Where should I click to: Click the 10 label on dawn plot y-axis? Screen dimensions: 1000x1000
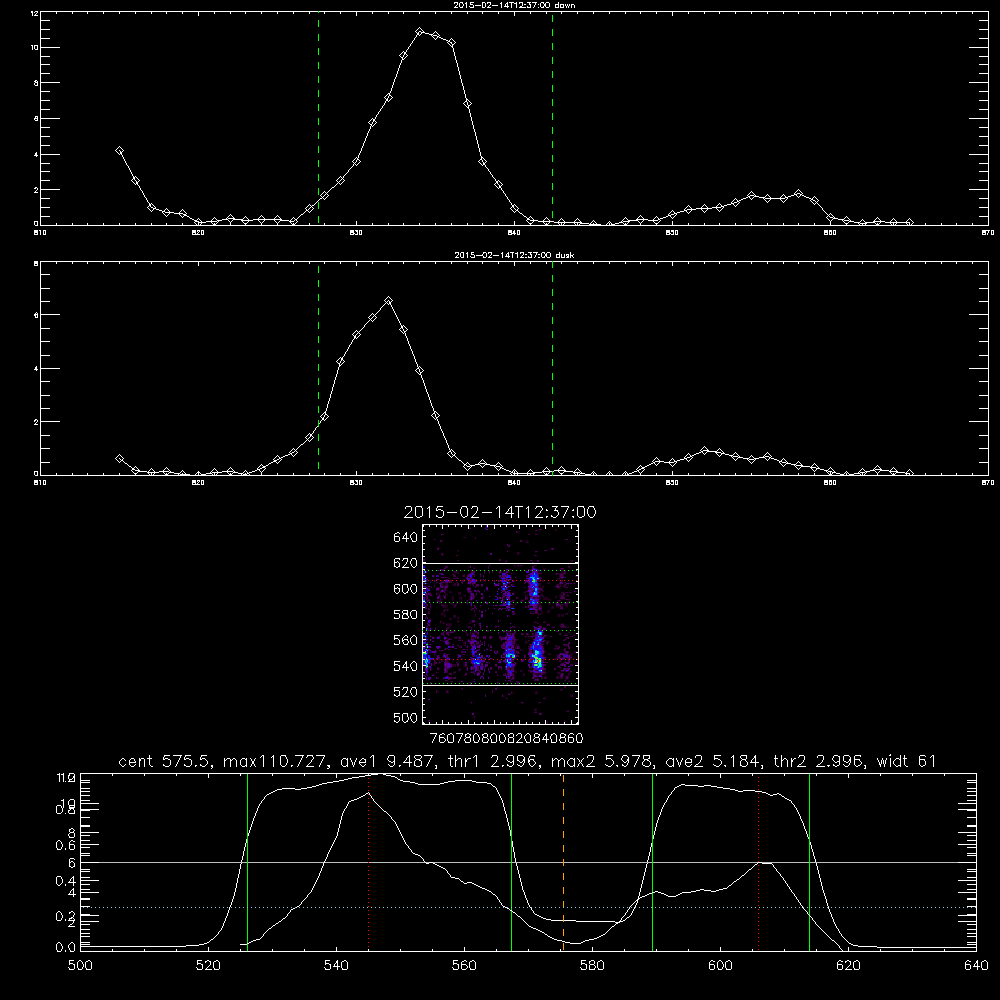click(35, 48)
